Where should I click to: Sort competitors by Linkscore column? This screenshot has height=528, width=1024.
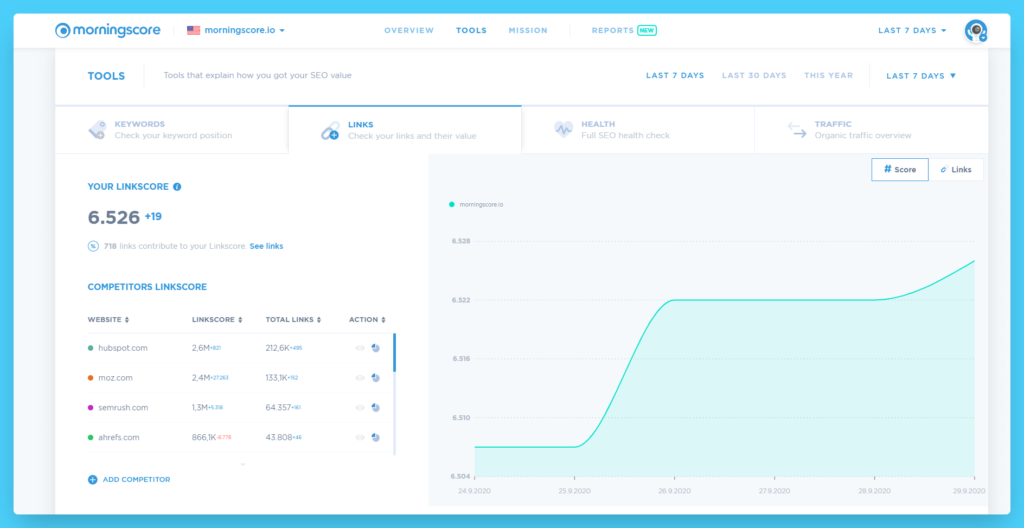click(x=217, y=320)
